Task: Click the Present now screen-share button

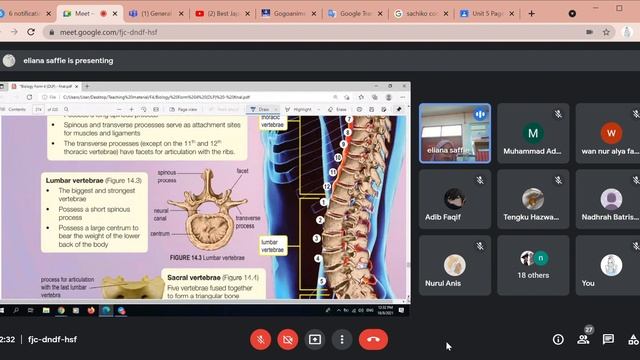Action: 315,339
